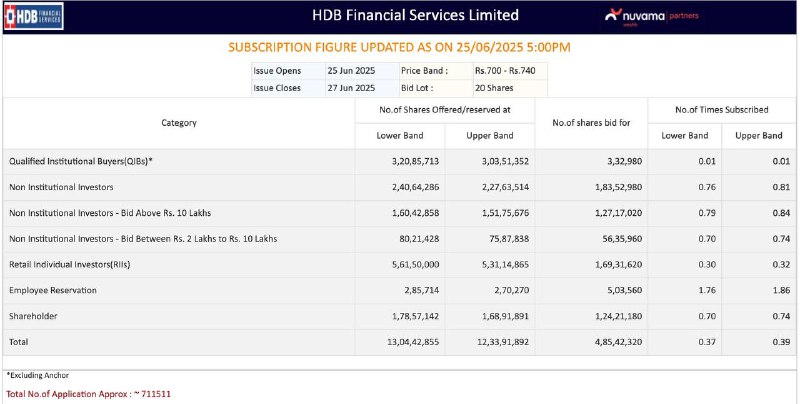Screen dimensions: 800x404
Task: Select the subscription figure updated heading
Action: (x=399, y=47)
